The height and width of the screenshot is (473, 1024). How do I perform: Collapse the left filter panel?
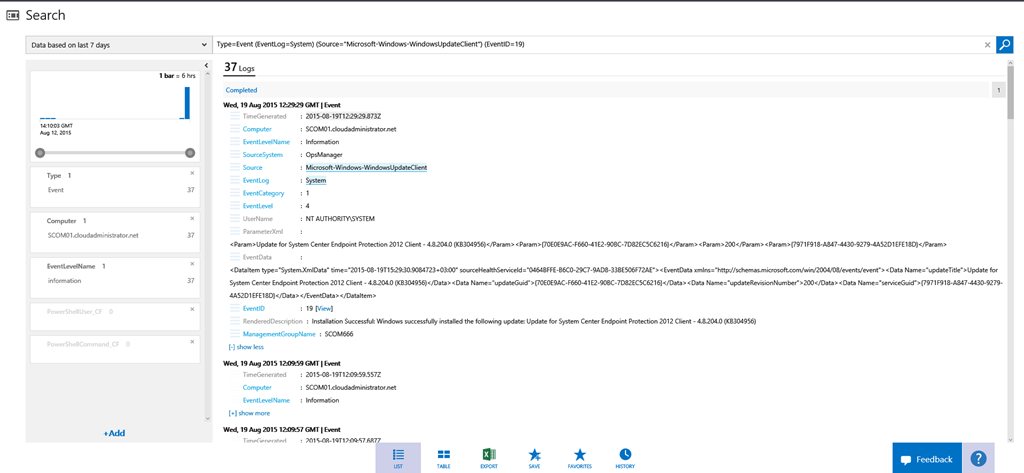tap(206, 66)
